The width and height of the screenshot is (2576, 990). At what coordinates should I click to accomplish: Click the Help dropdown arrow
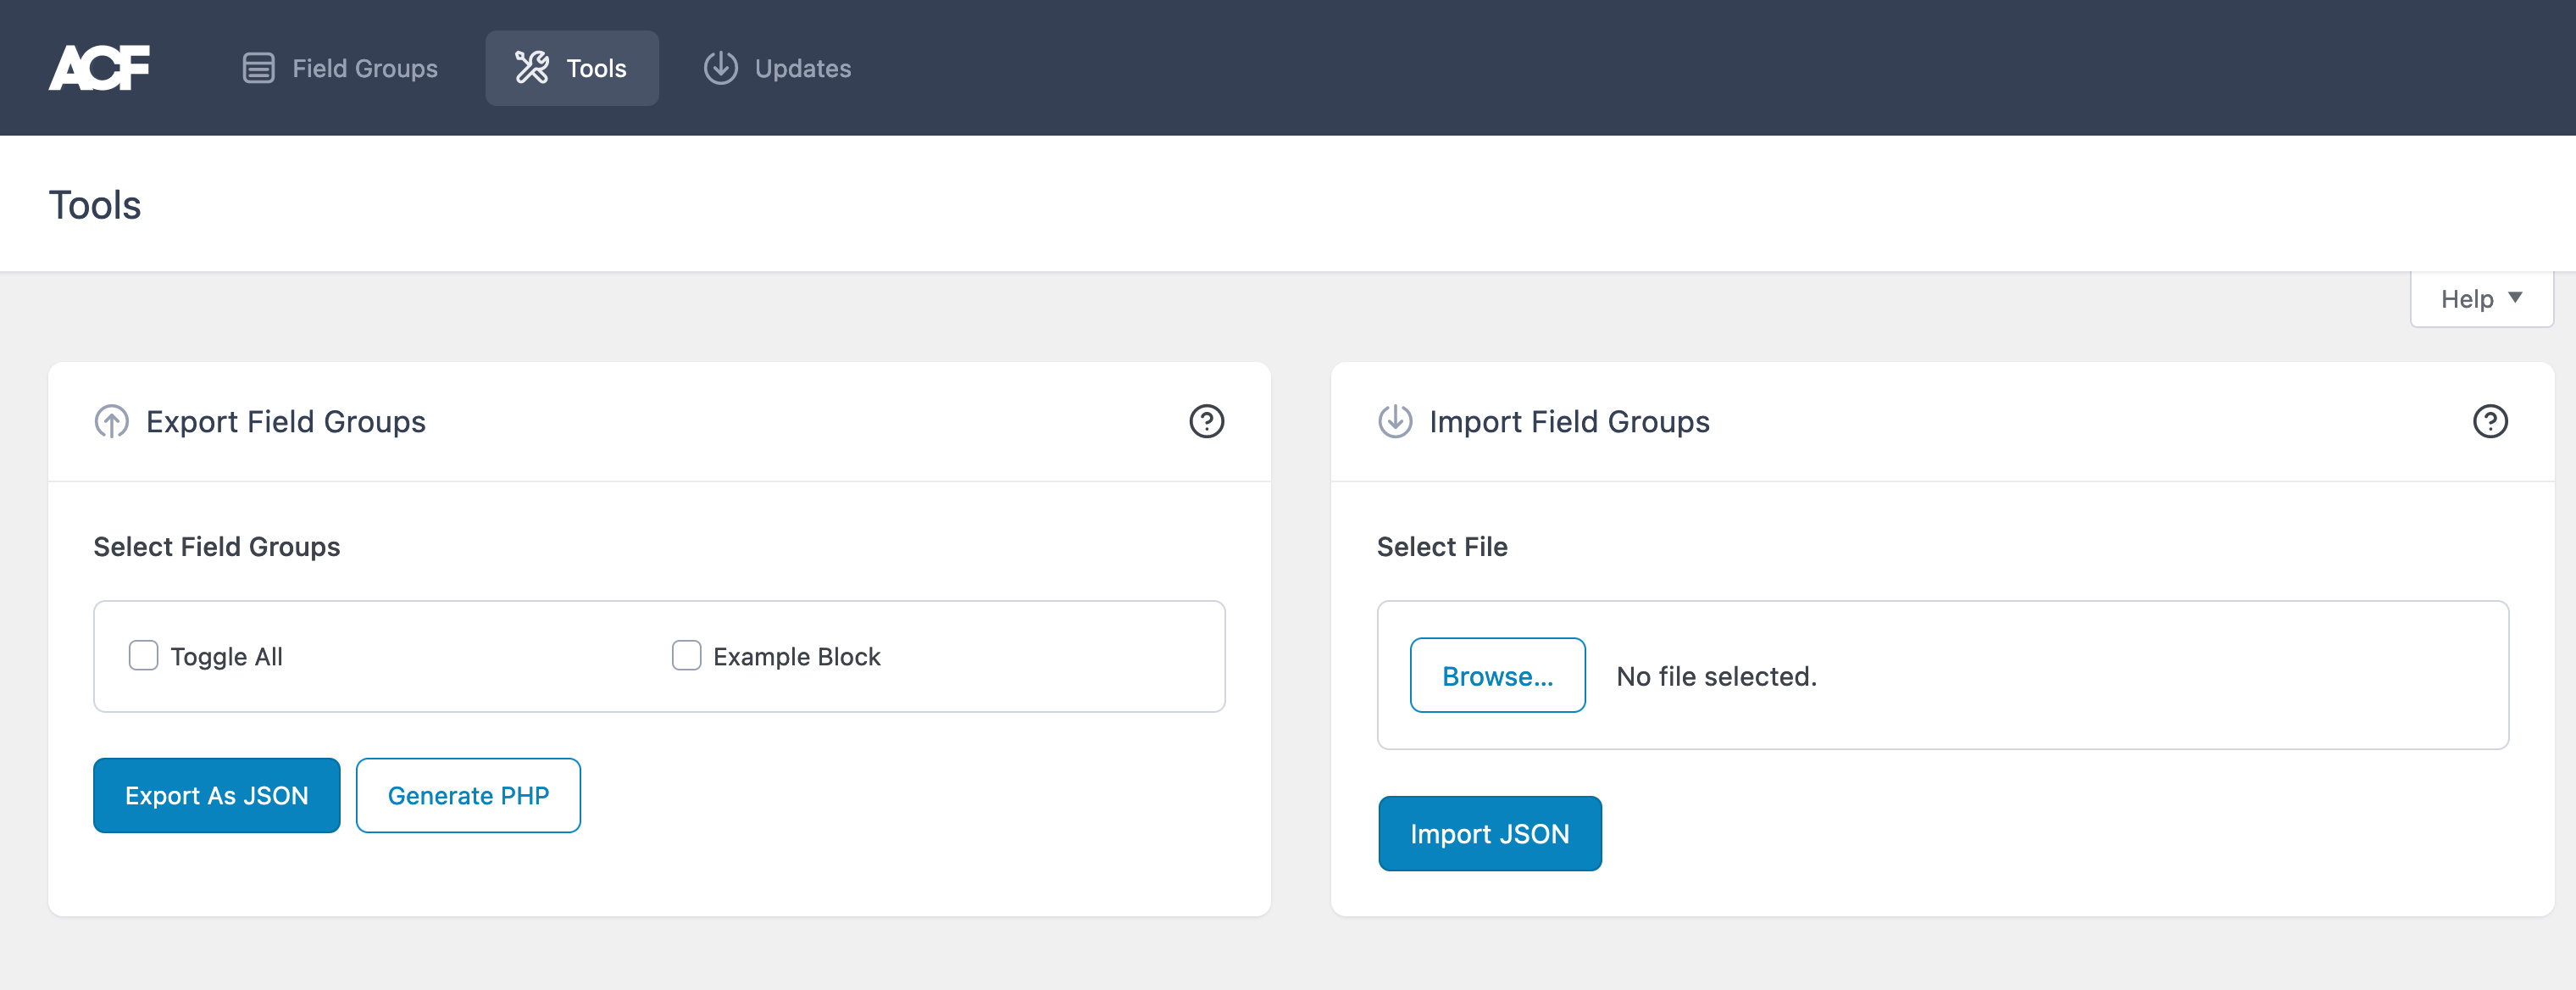tap(2516, 298)
